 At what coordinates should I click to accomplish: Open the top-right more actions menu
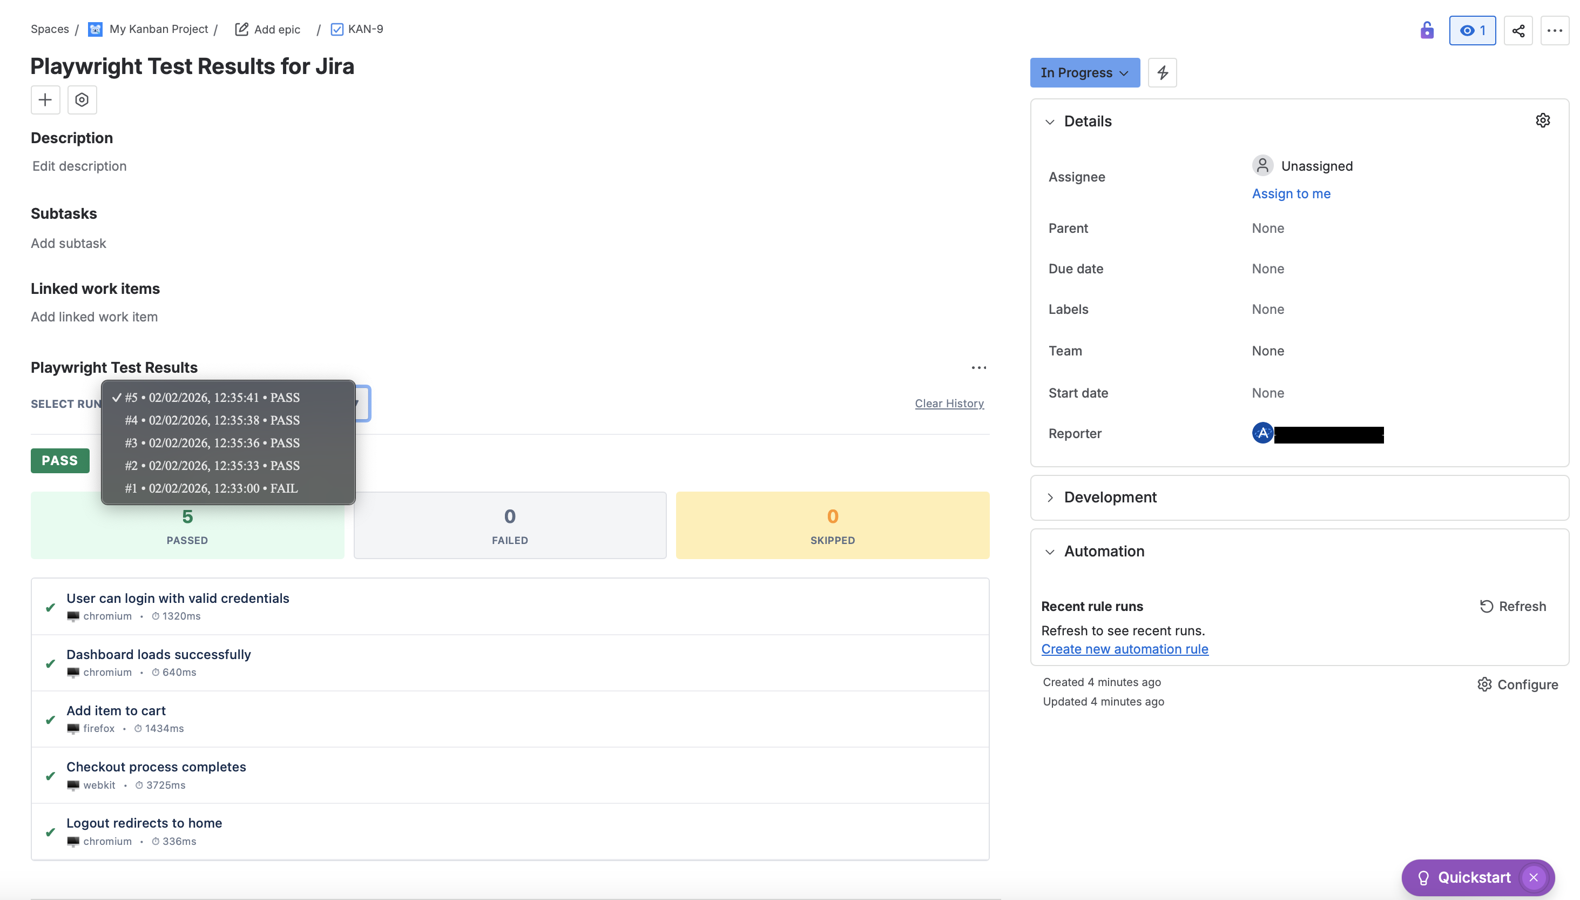[1554, 30]
